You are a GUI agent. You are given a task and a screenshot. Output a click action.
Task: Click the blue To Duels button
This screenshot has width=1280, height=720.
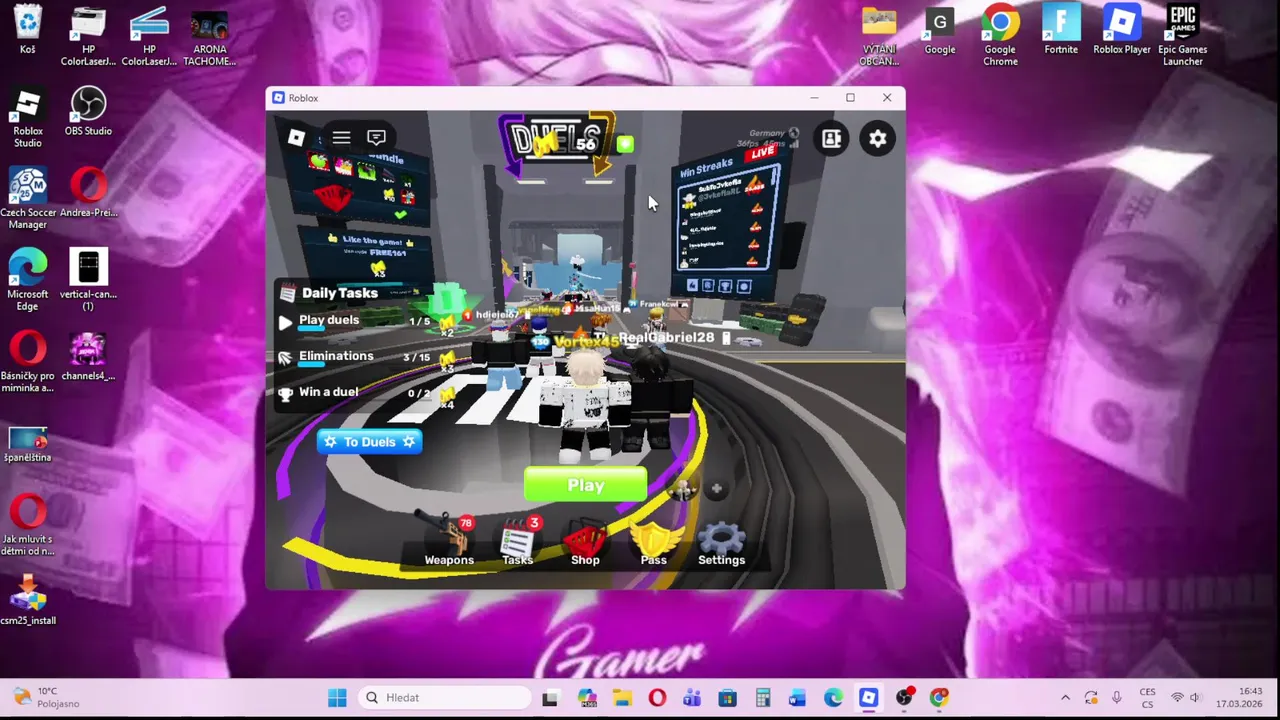(x=369, y=442)
